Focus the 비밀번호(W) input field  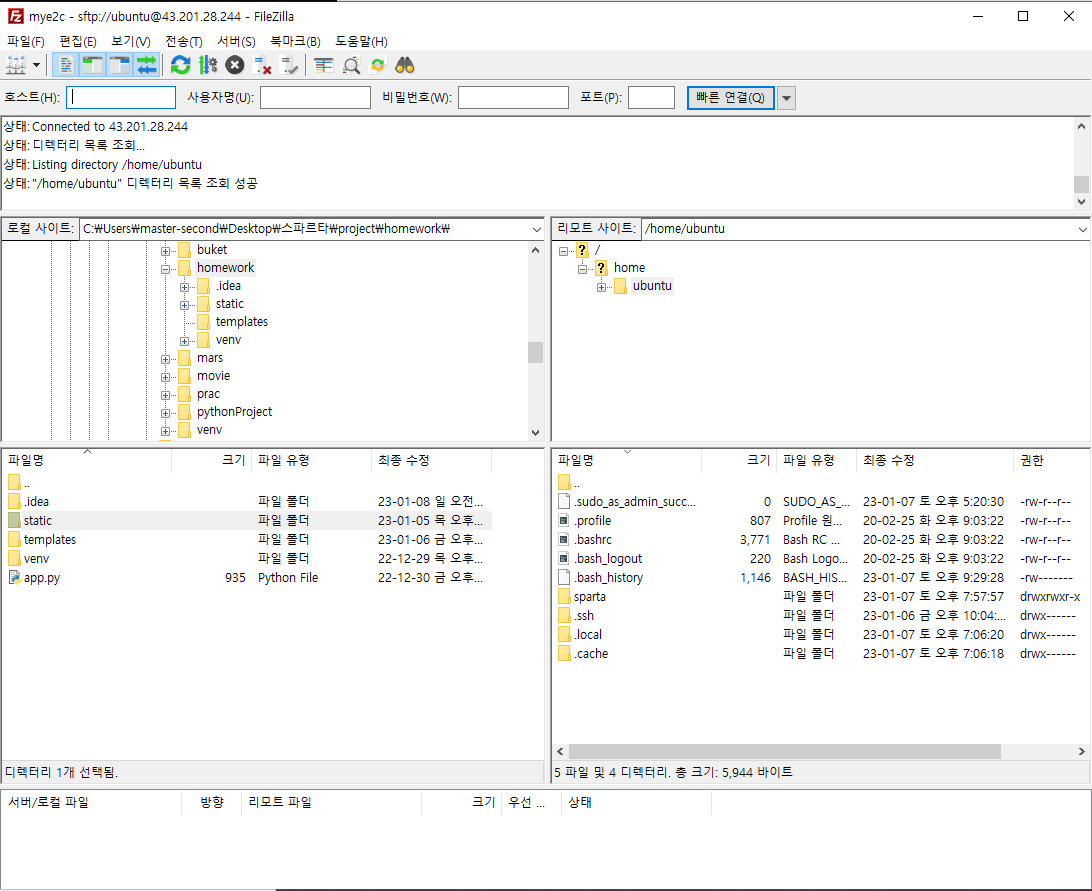click(513, 98)
